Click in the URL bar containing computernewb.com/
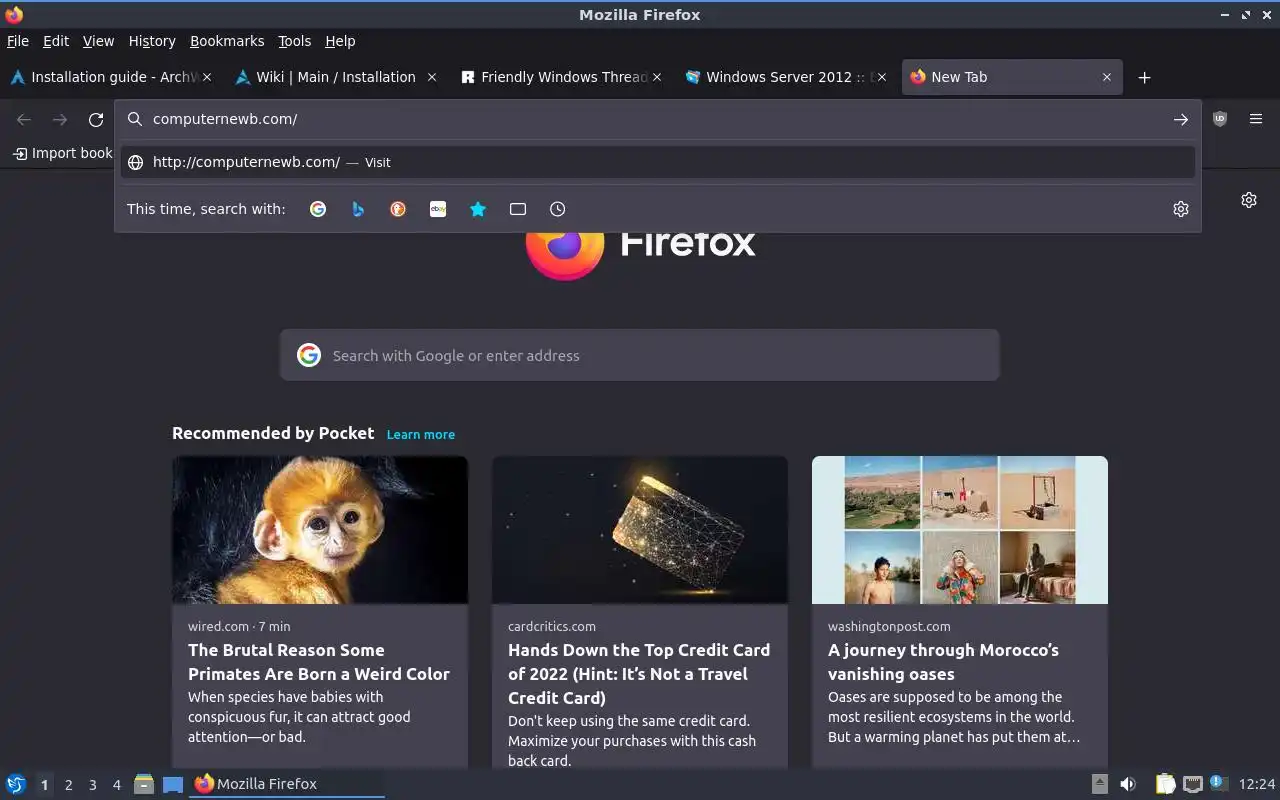This screenshot has width=1280, height=800. click(658, 119)
